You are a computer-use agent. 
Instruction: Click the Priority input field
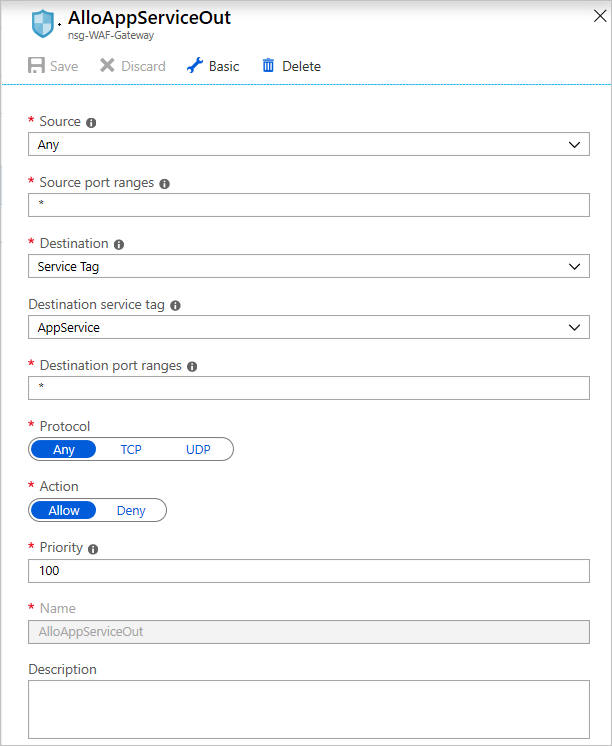(x=308, y=571)
